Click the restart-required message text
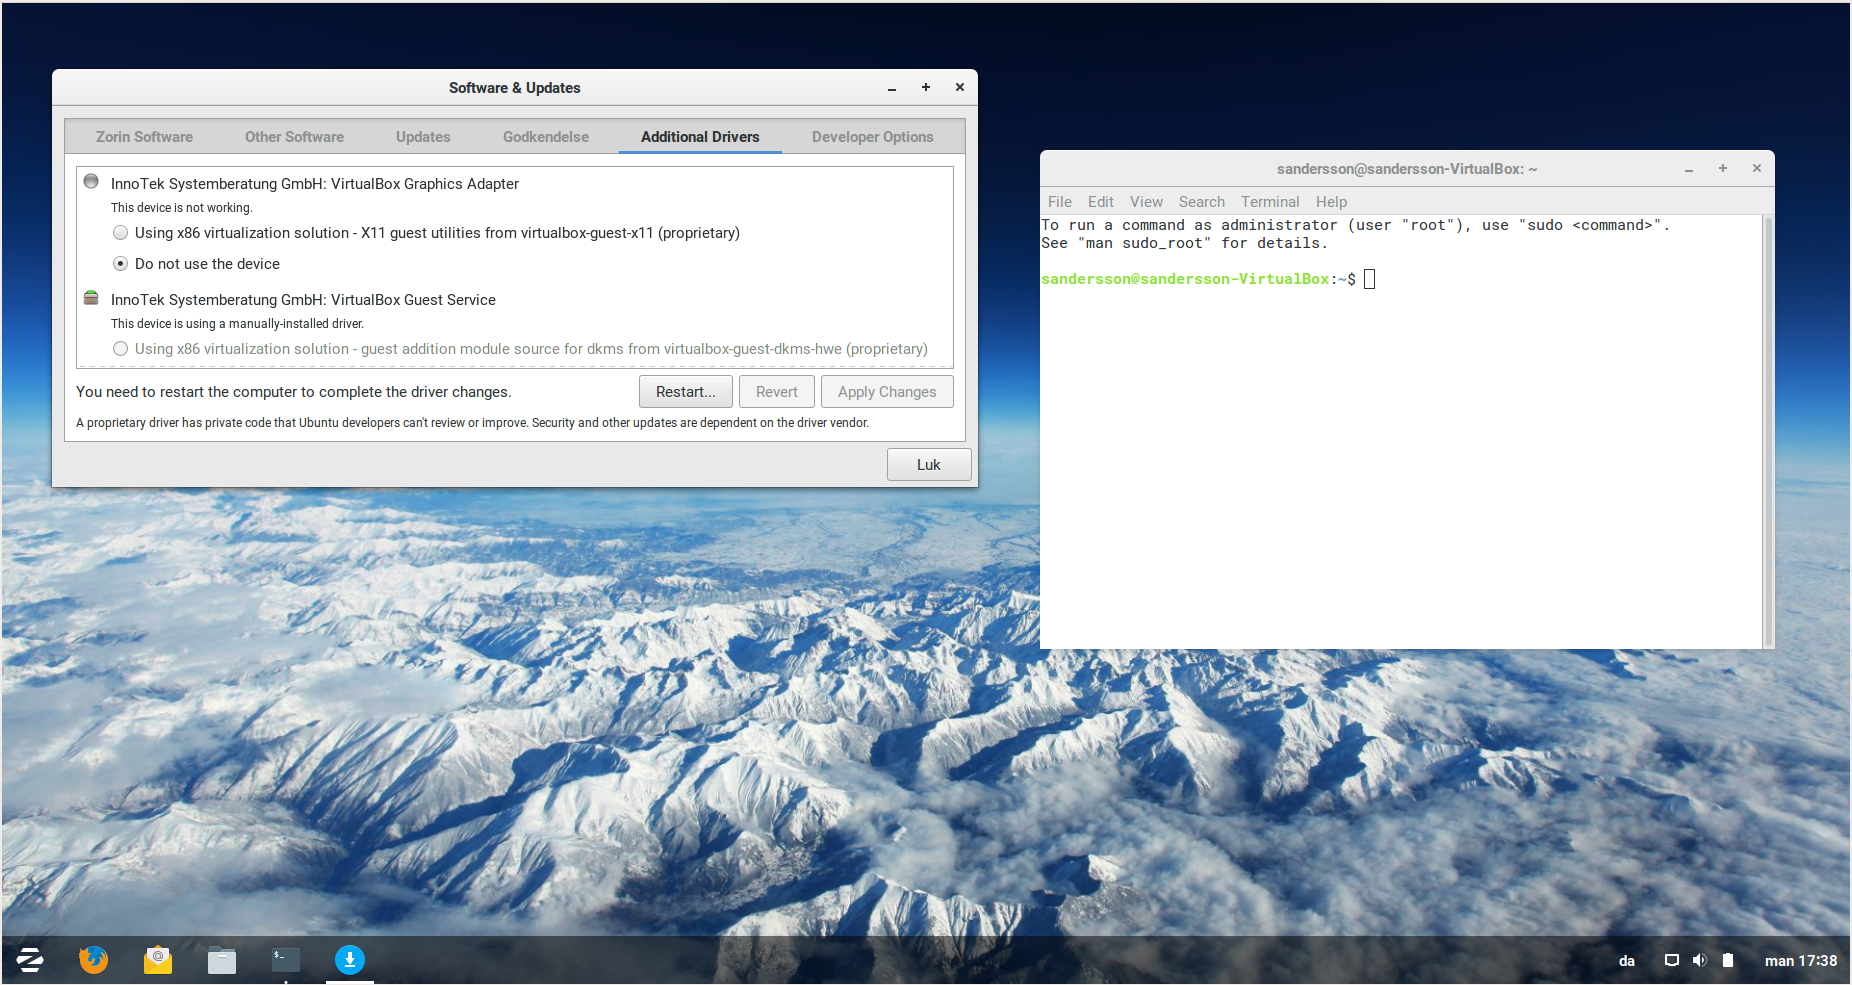The height and width of the screenshot is (985, 1852). click(294, 392)
